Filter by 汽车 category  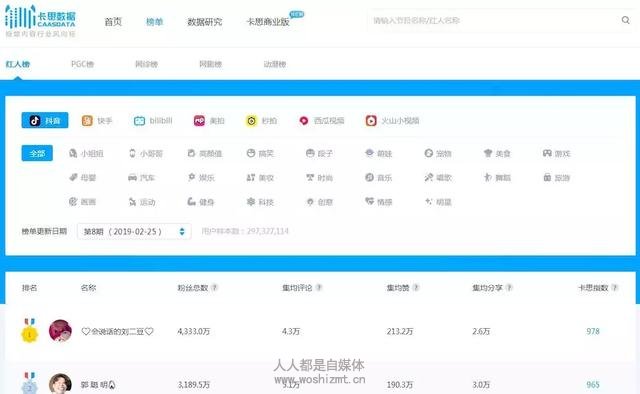[142, 178]
